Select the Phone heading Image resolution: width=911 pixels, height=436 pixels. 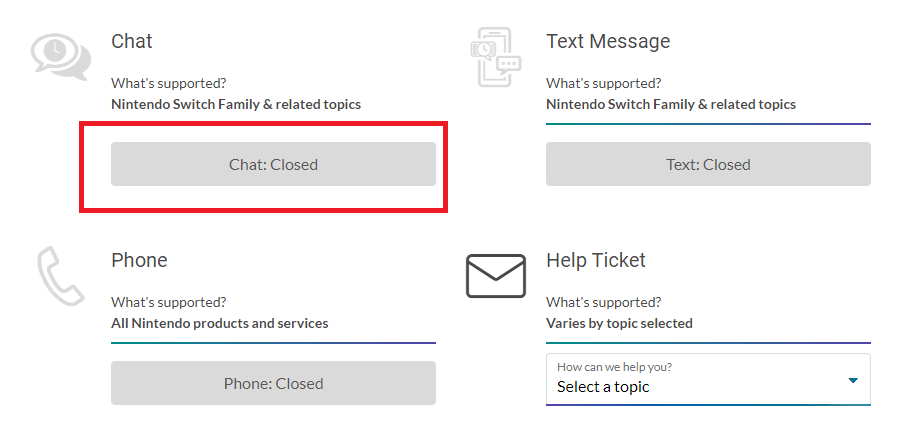pyautogui.click(x=139, y=260)
